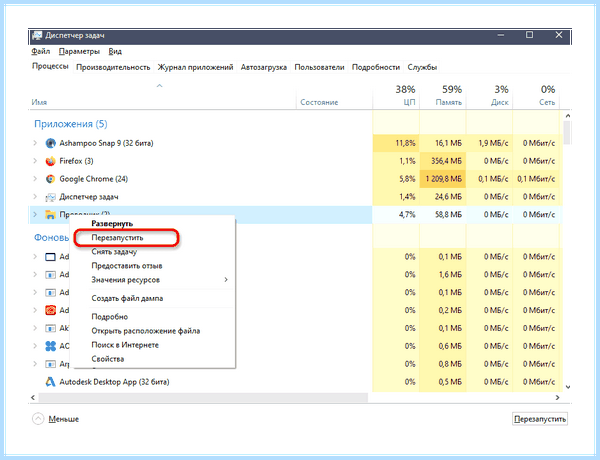Image resolution: width=600 pixels, height=460 pixels.
Task: Click the horizontal scrollbar left arrow
Action: [x=33, y=398]
